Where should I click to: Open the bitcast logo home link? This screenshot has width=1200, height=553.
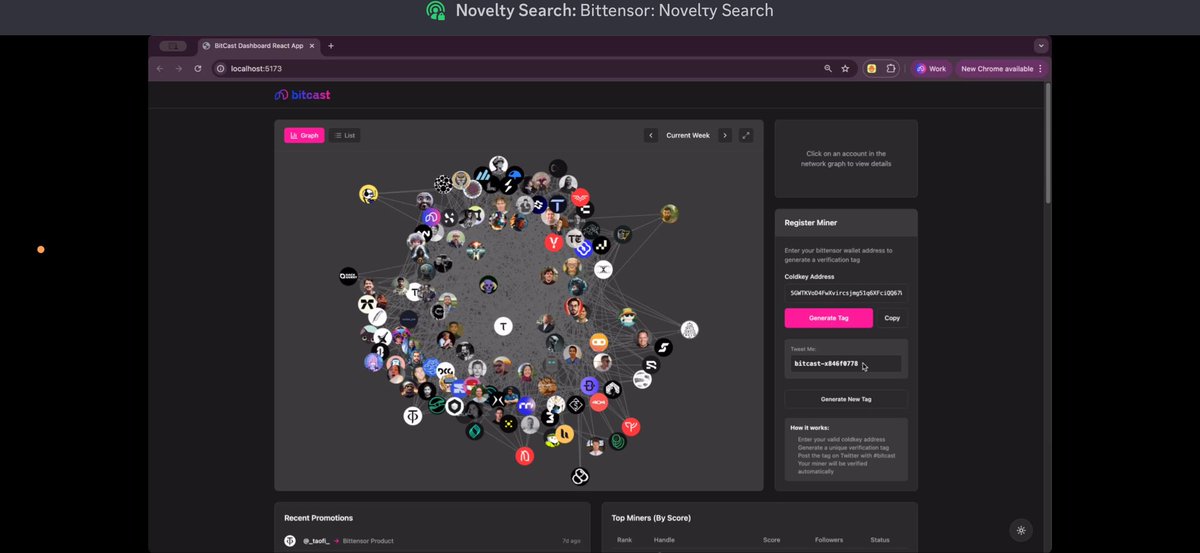[302, 95]
